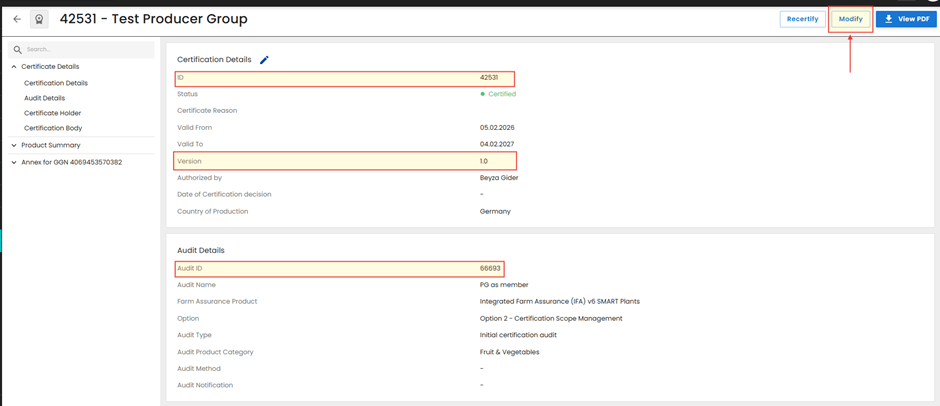Click the certificate badge icon beside the title
The image size is (940, 406).
(x=39, y=19)
